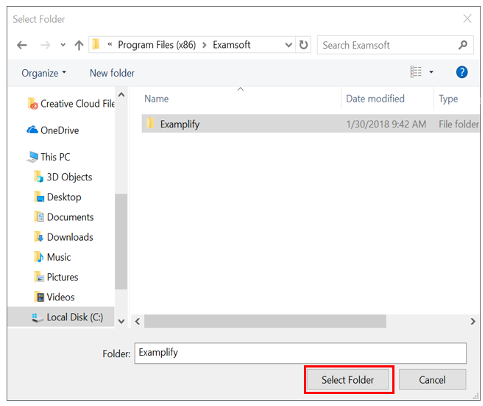Viewport: 483px width, 406px height.
Task: Click the Folder name text field
Action: (x=300, y=353)
